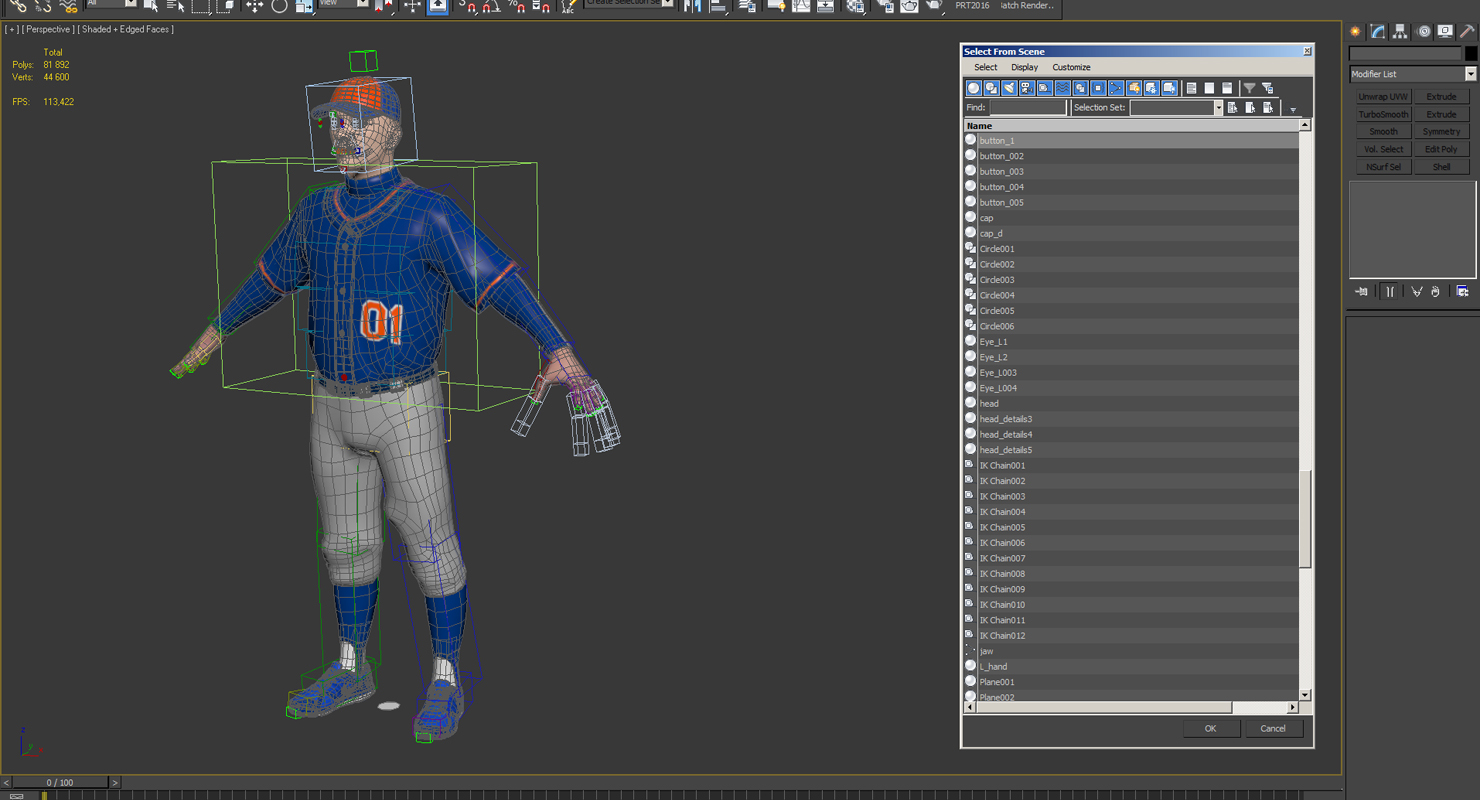Click the Display Frozen Objects filter icon
The width and height of the screenshot is (1480, 800).
1151,88
